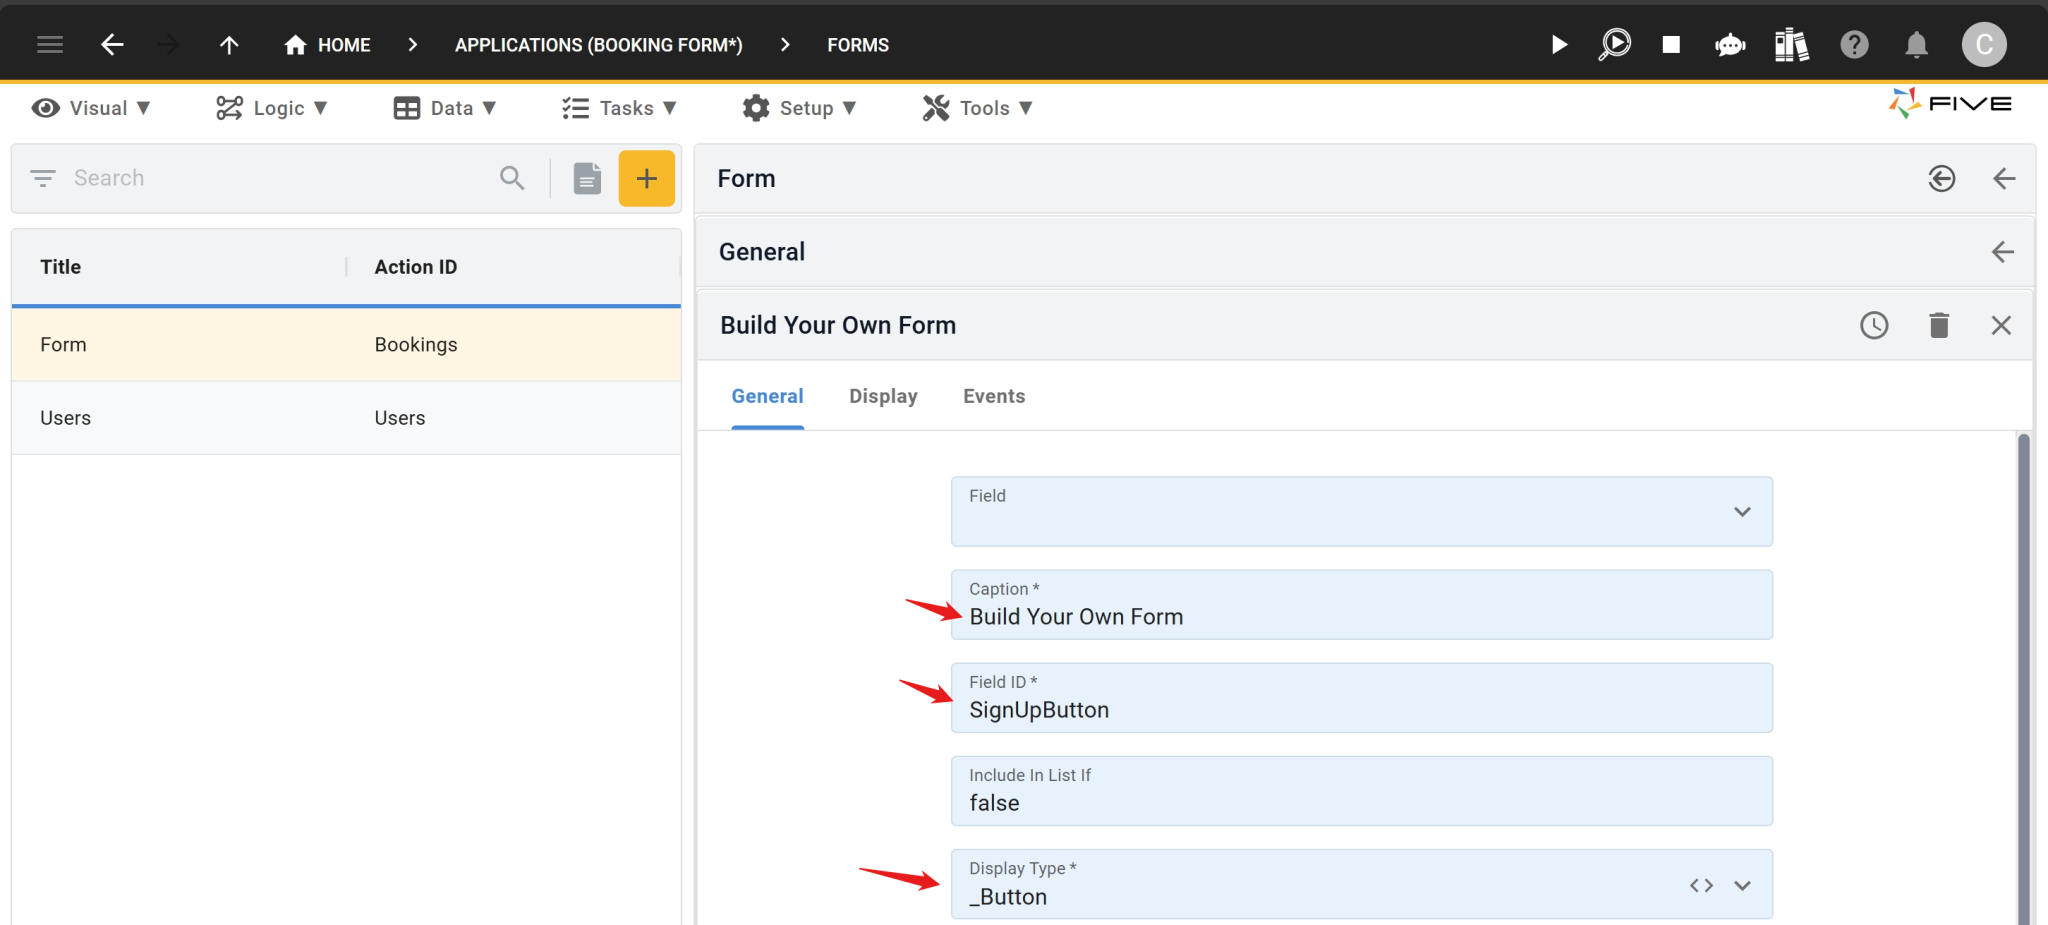Expand the Field dropdown
This screenshot has height=925, width=2048.
tap(1742, 511)
